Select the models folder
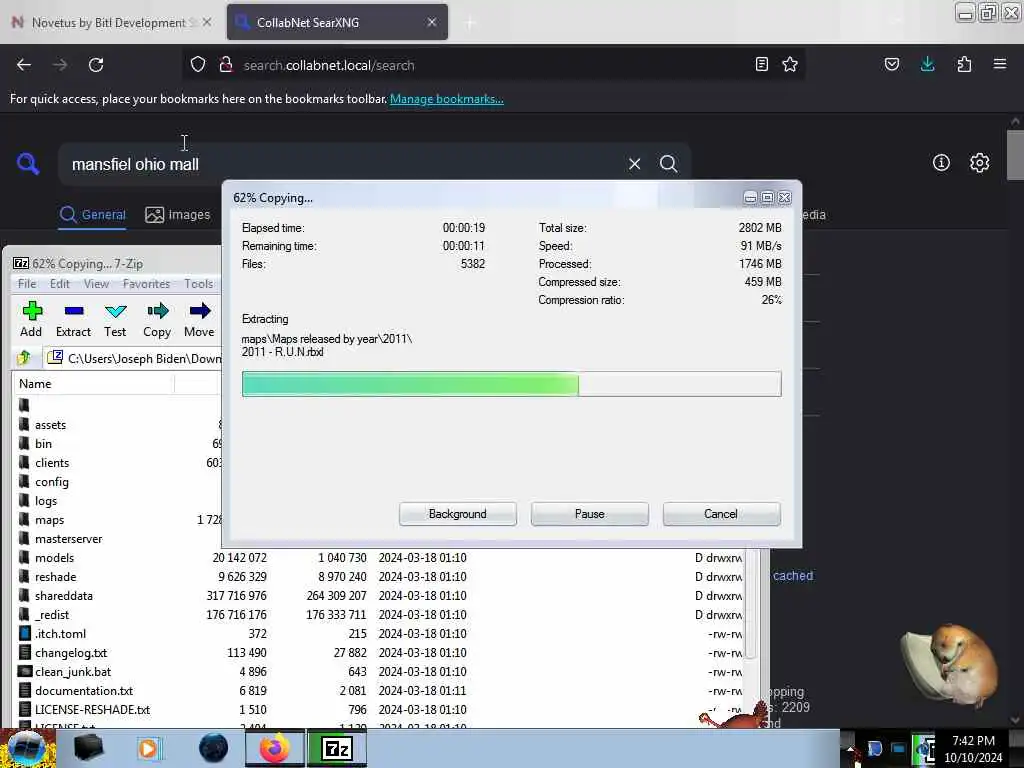 point(54,557)
